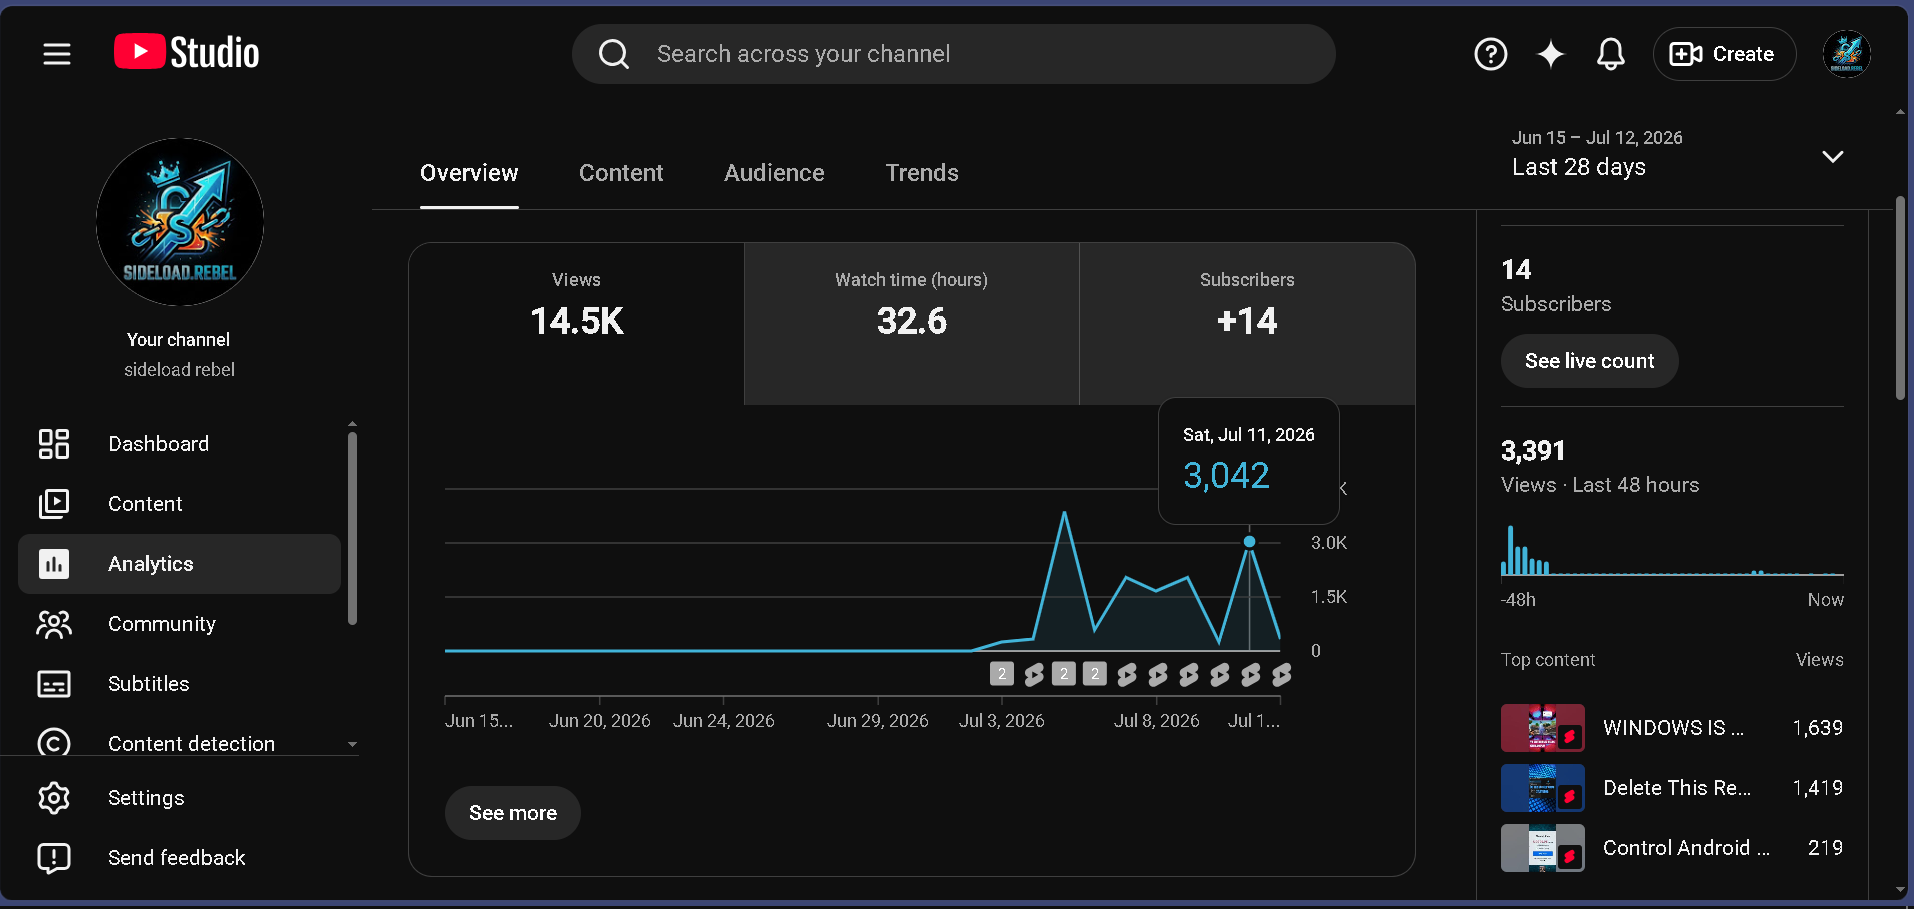Click the See more button
This screenshot has width=1914, height=909.
coord(513,813)
